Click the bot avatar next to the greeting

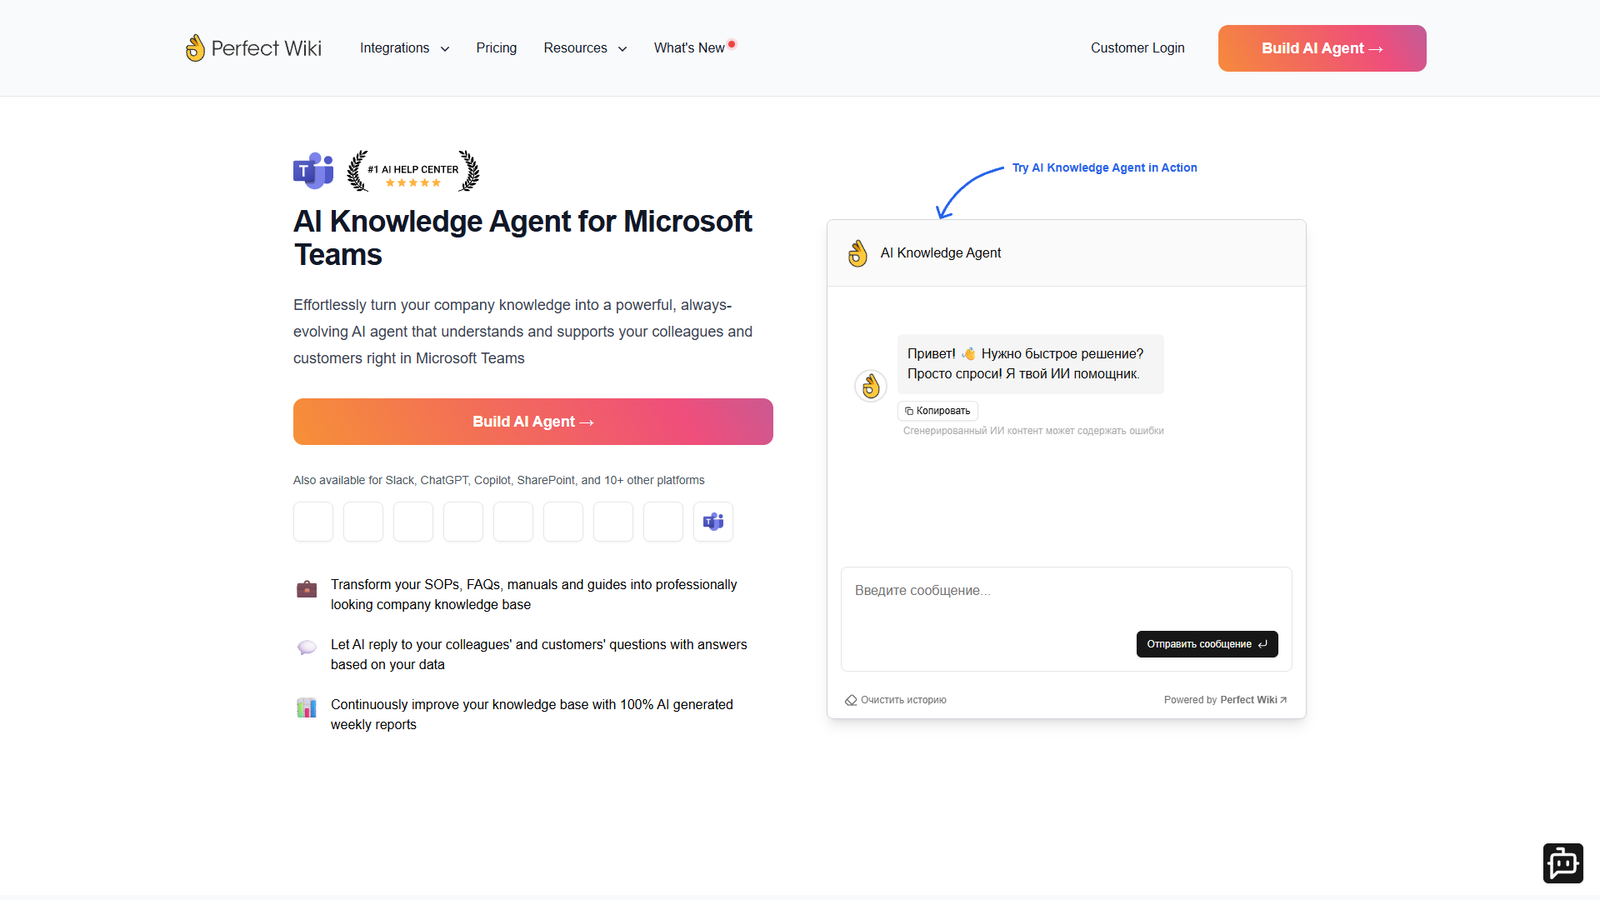[871, 386]
